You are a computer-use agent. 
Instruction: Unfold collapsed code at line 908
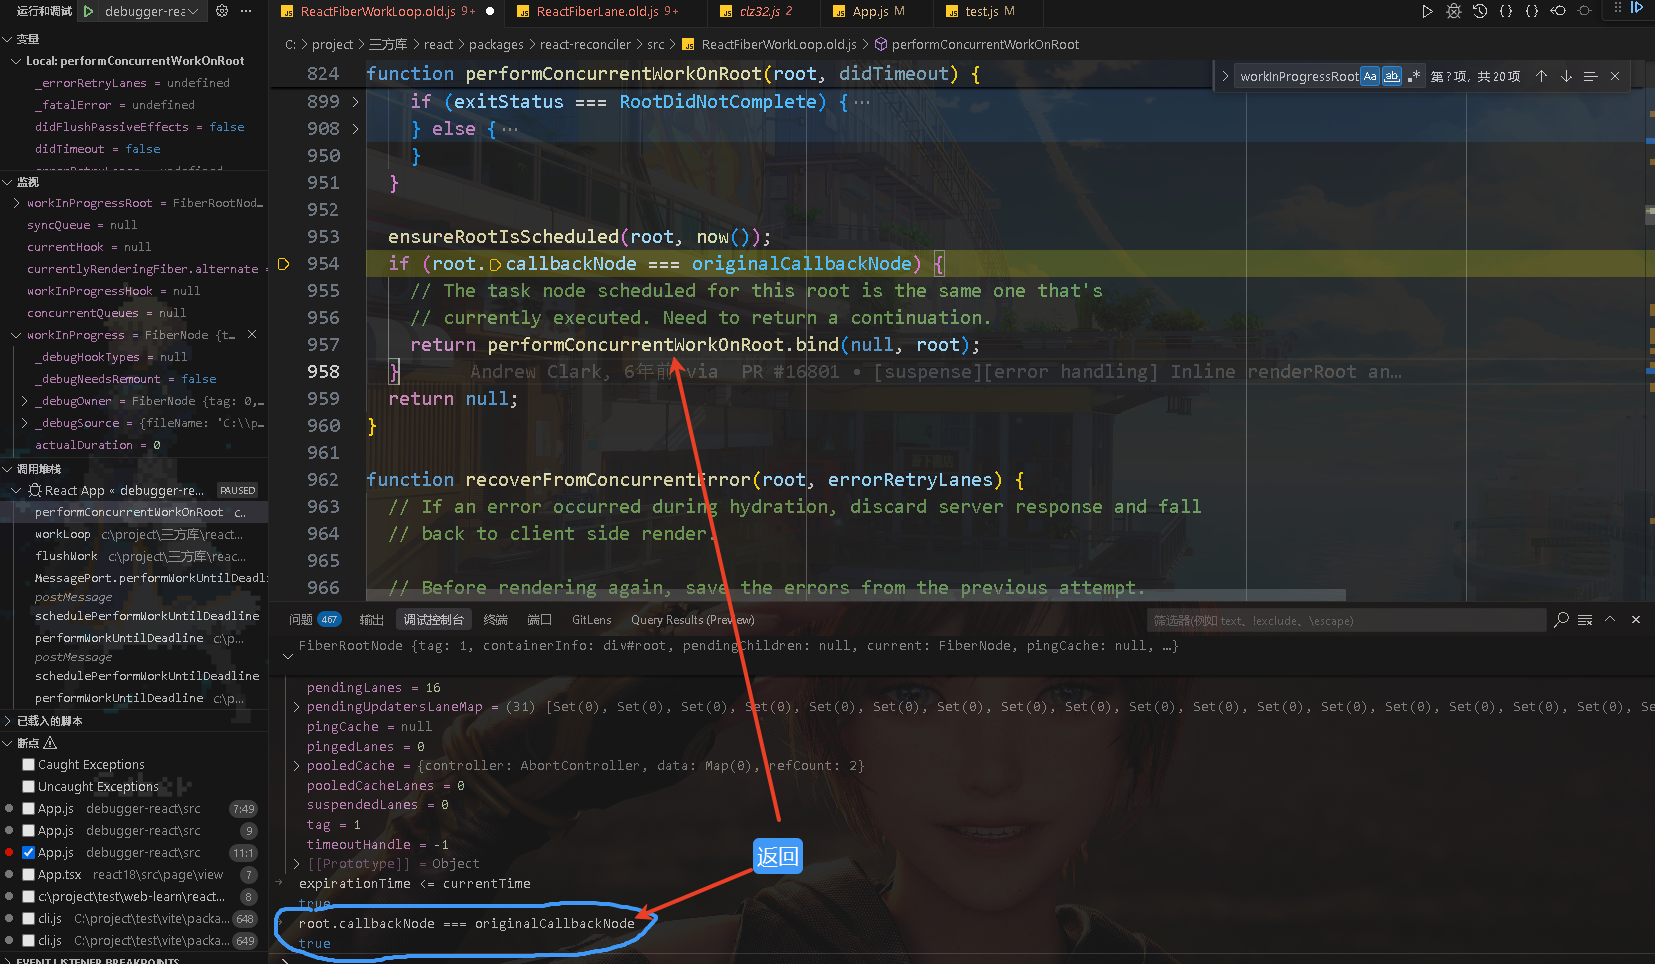tap(355, 129)
